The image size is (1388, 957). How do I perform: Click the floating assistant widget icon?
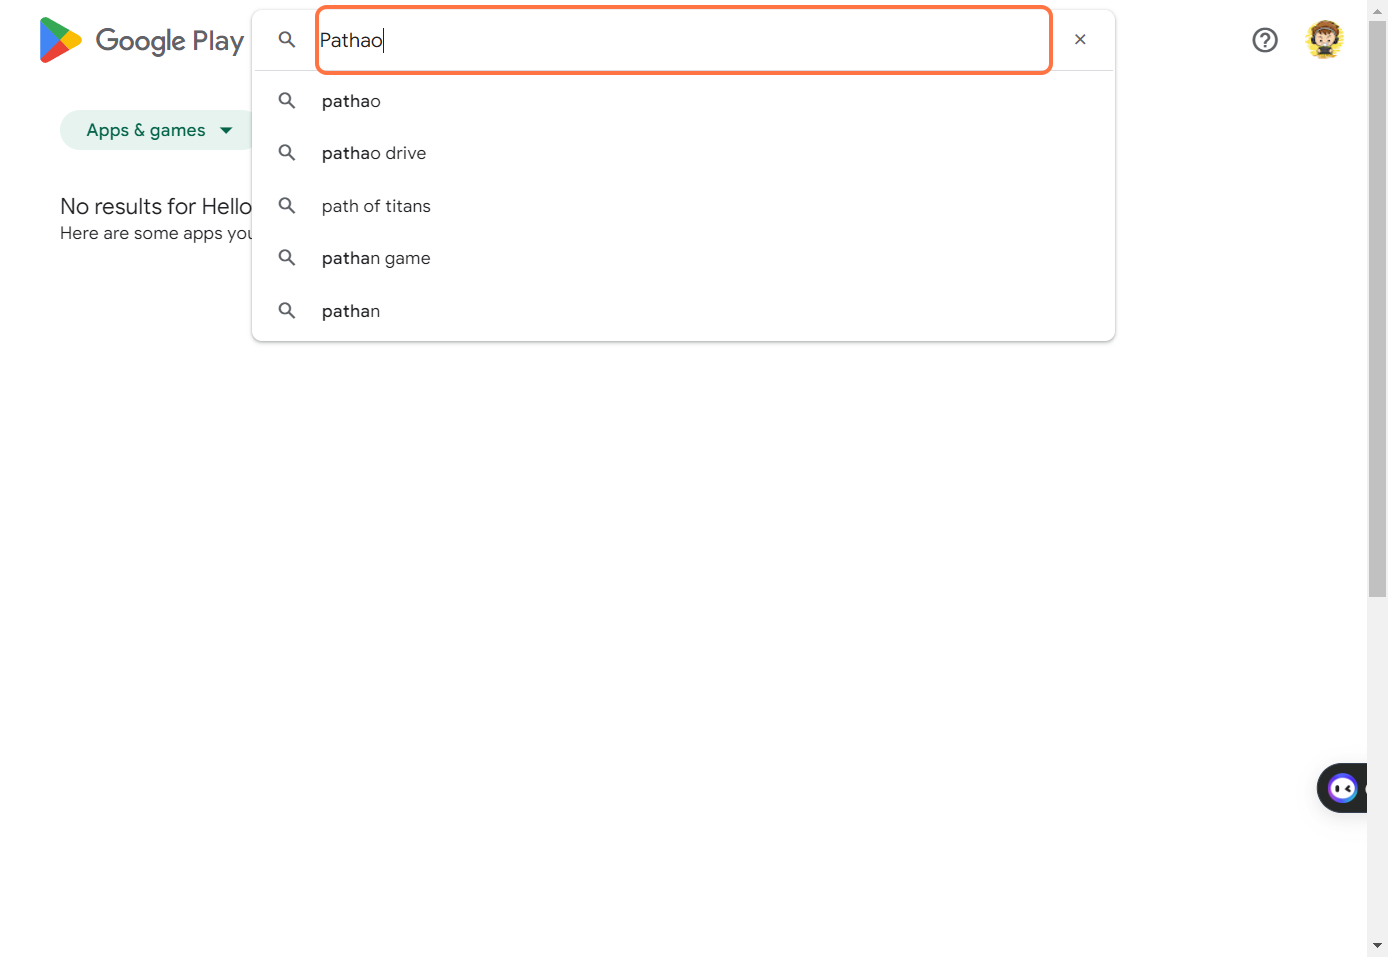pyautogui.click(x=1343, y=788)
